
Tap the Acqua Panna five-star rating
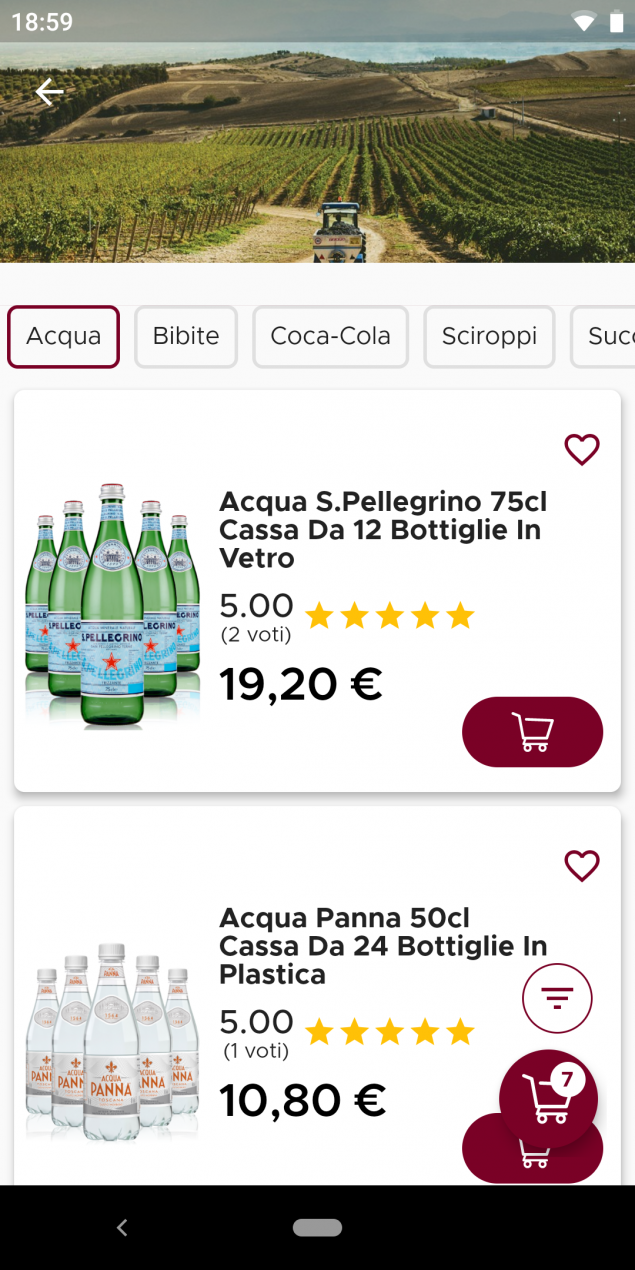click(389, 1032)
